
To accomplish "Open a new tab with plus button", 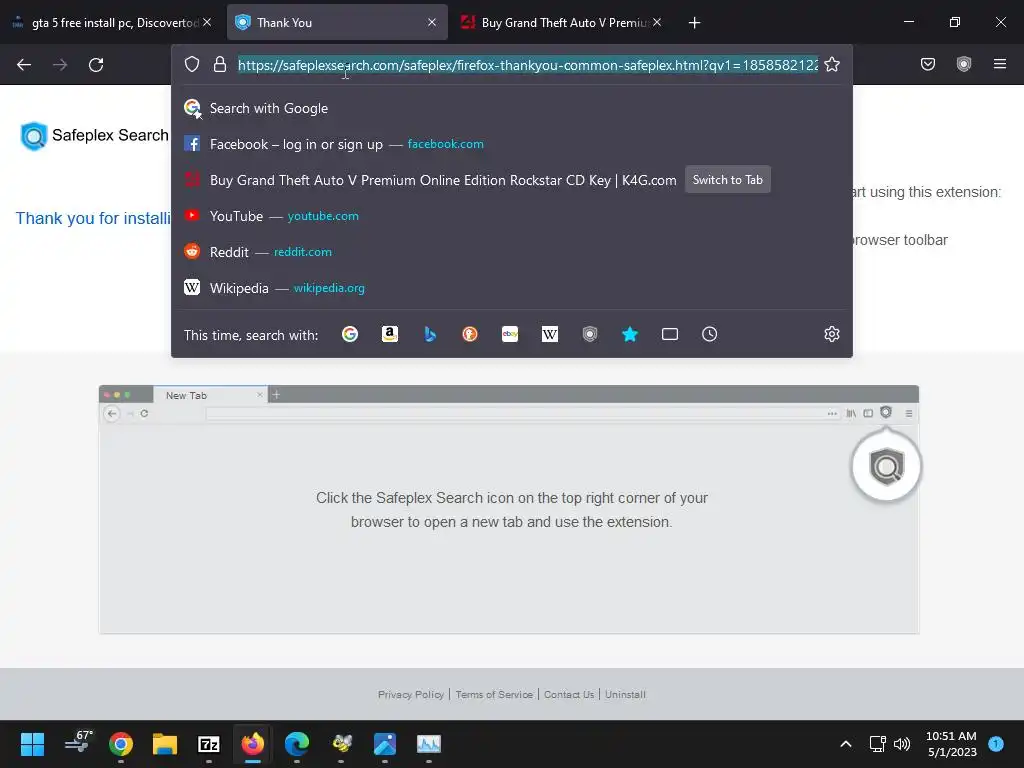I will [694, 23].
